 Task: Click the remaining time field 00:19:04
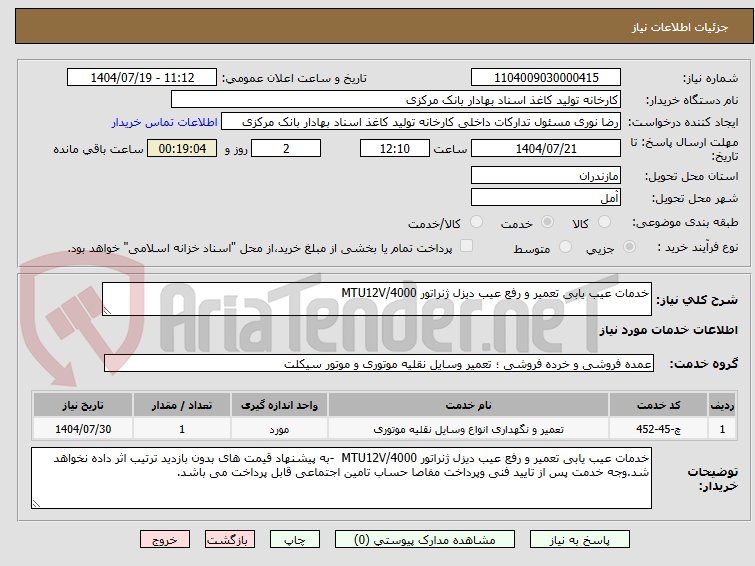click(182, 148)
